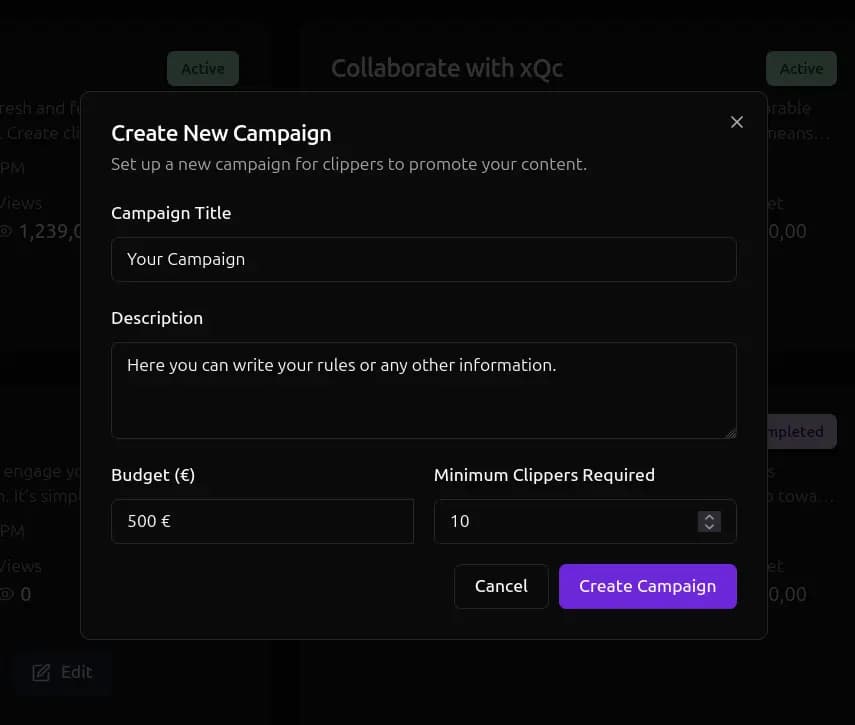Image resolution: width=855 pixels, height=725 pixels.
Task: Click the eye icon next to the 0 views count
Action: (x=7, y=594)
